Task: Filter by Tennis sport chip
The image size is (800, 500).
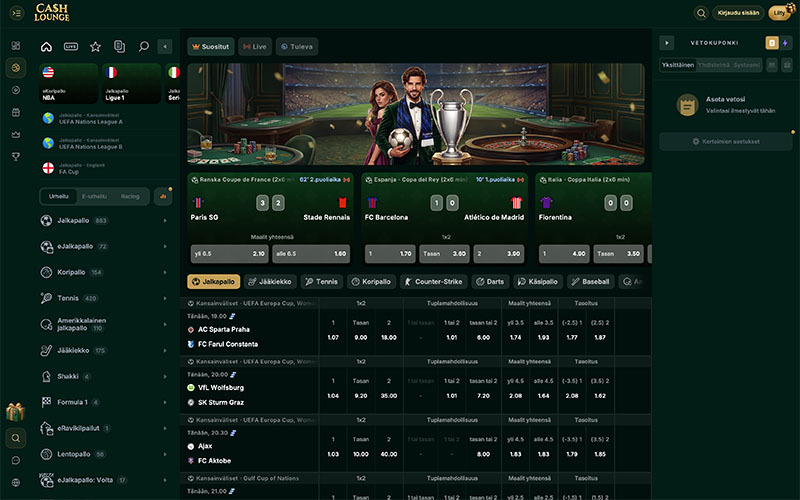Action: coord(321,282)
